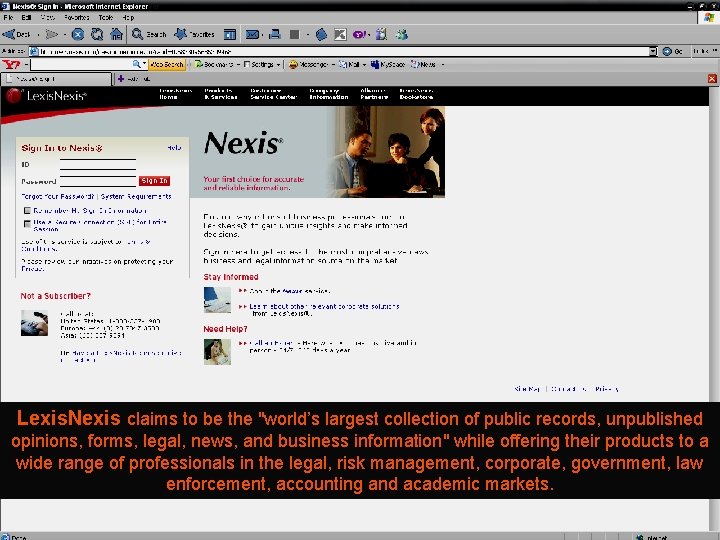Click the LexisNexis logo
Screen dimensions: 720x540
point(46,96)
